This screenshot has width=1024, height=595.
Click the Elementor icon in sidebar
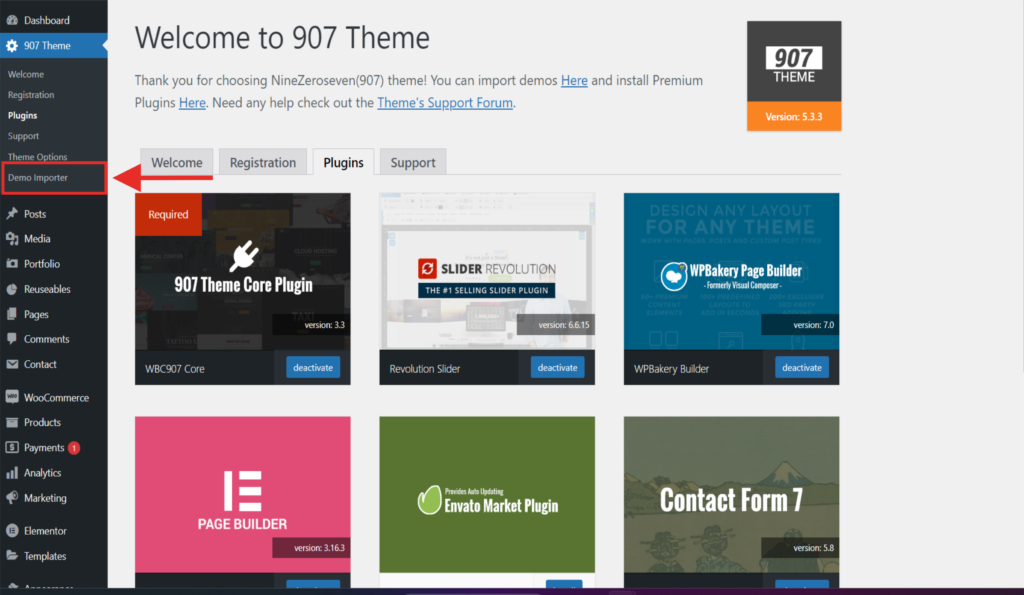(x=12, y=531)
